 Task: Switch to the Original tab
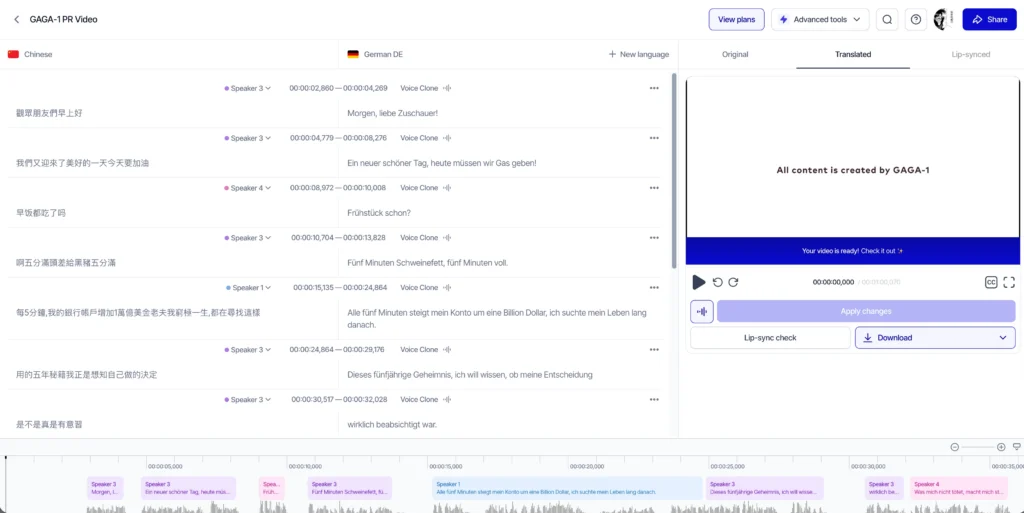[x=735, y=54]
